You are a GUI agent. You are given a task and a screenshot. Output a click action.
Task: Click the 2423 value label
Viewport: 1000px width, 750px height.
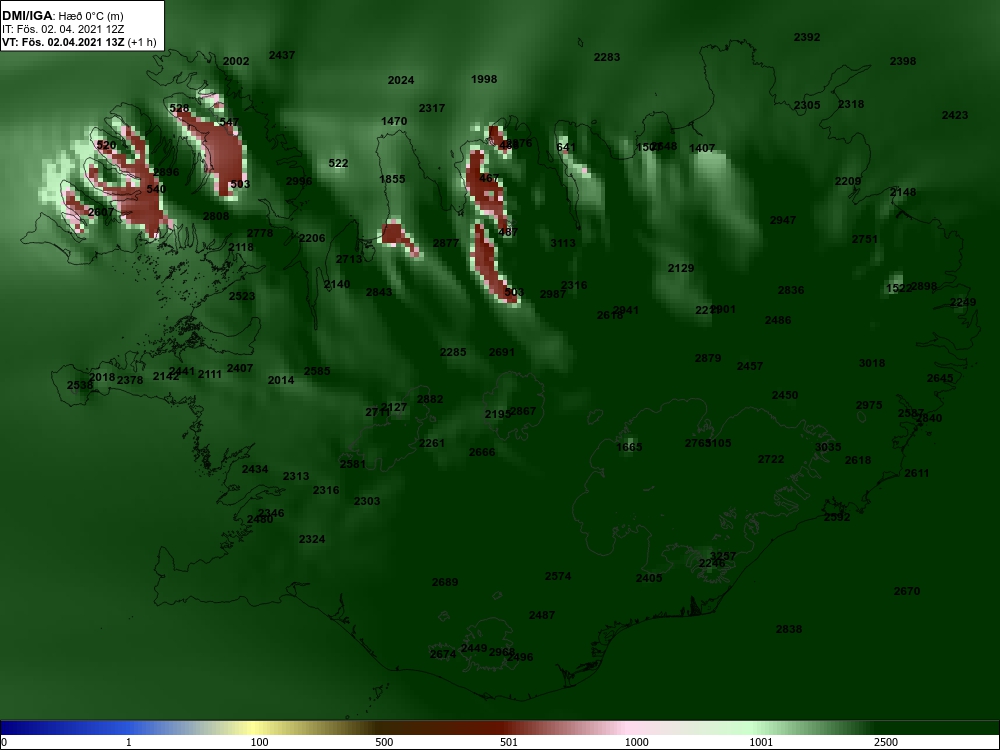tap(955, 115)
